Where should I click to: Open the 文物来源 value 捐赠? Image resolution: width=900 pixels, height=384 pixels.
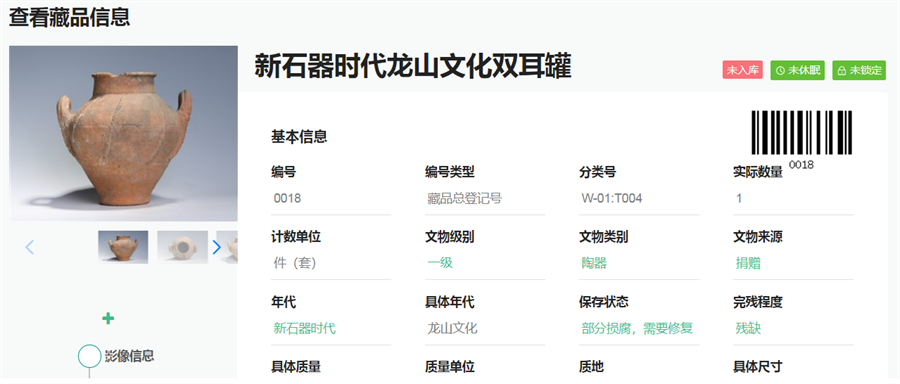point(748,263)
